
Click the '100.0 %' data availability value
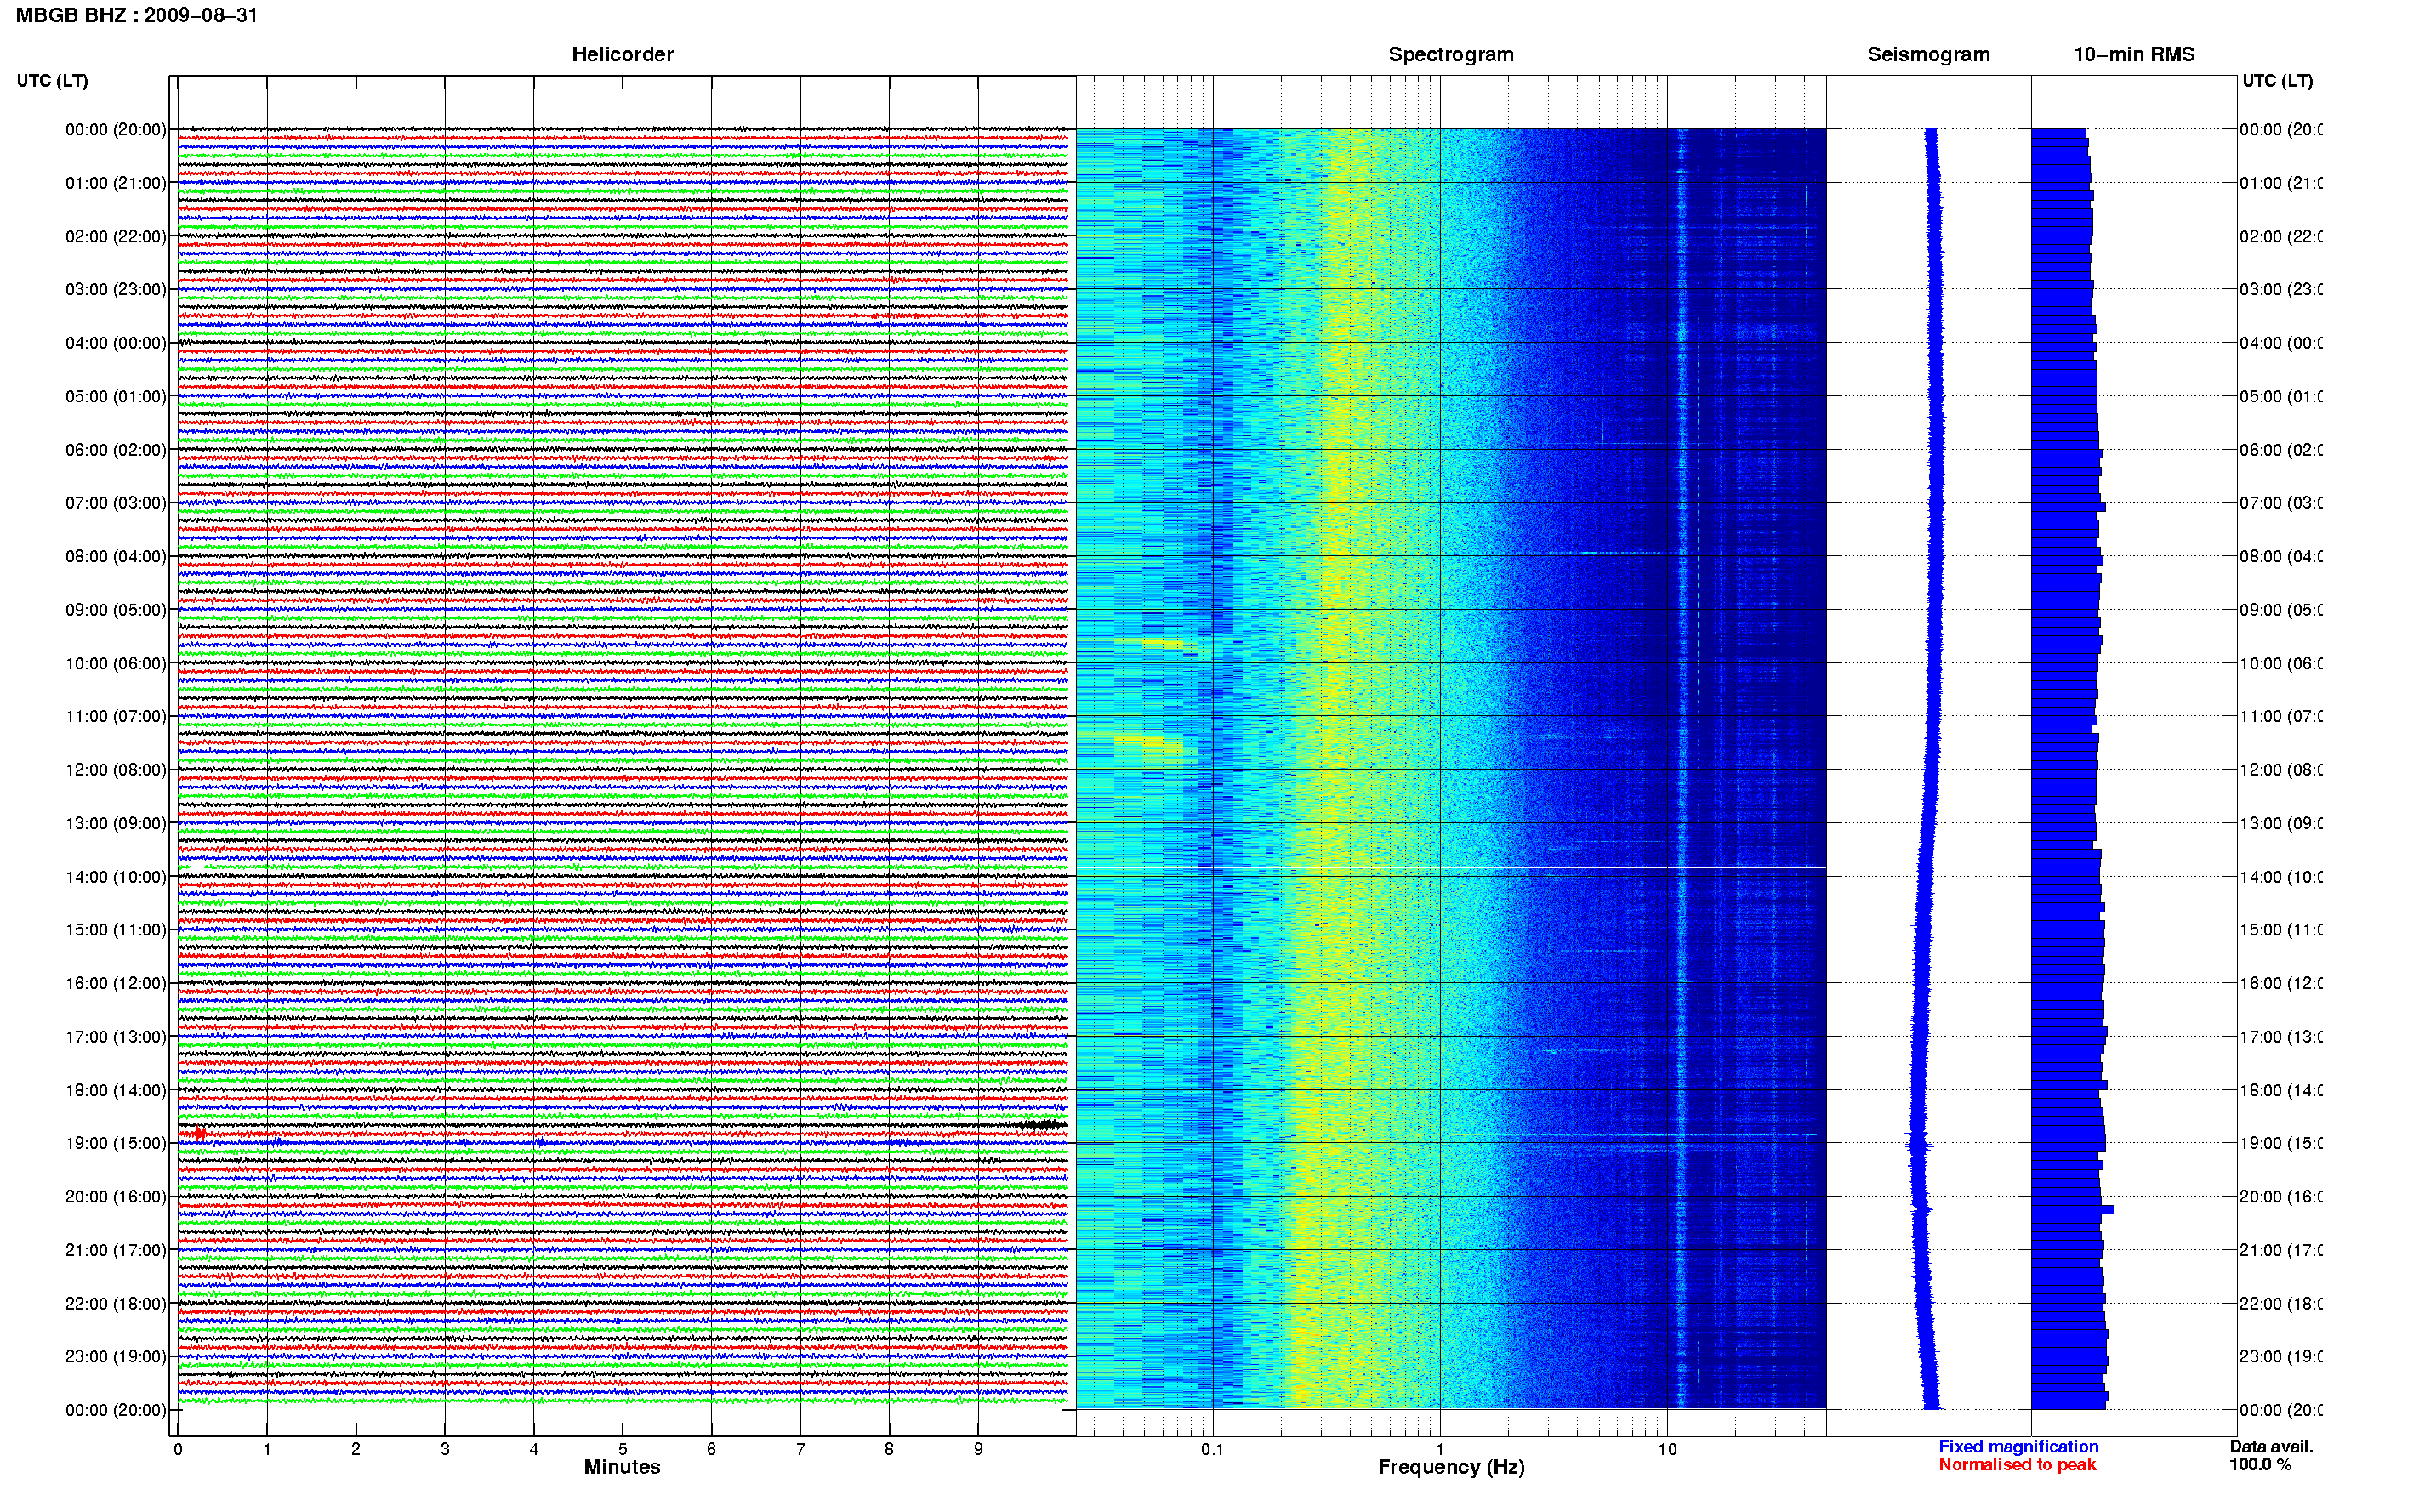click(2260, 1465)
